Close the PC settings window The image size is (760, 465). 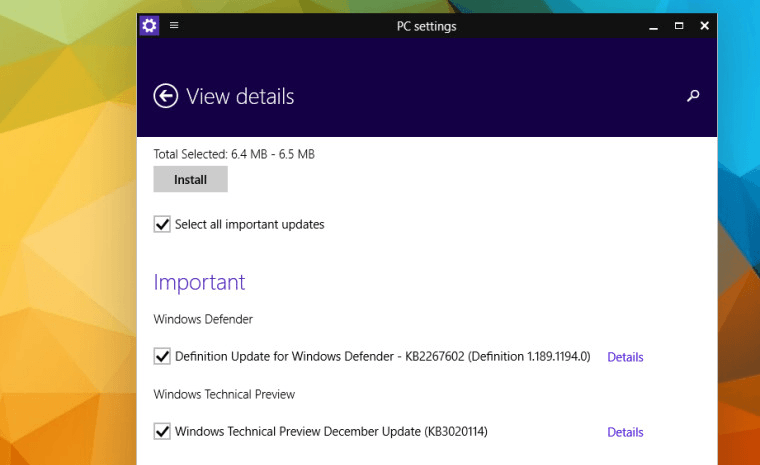(705, 26)
